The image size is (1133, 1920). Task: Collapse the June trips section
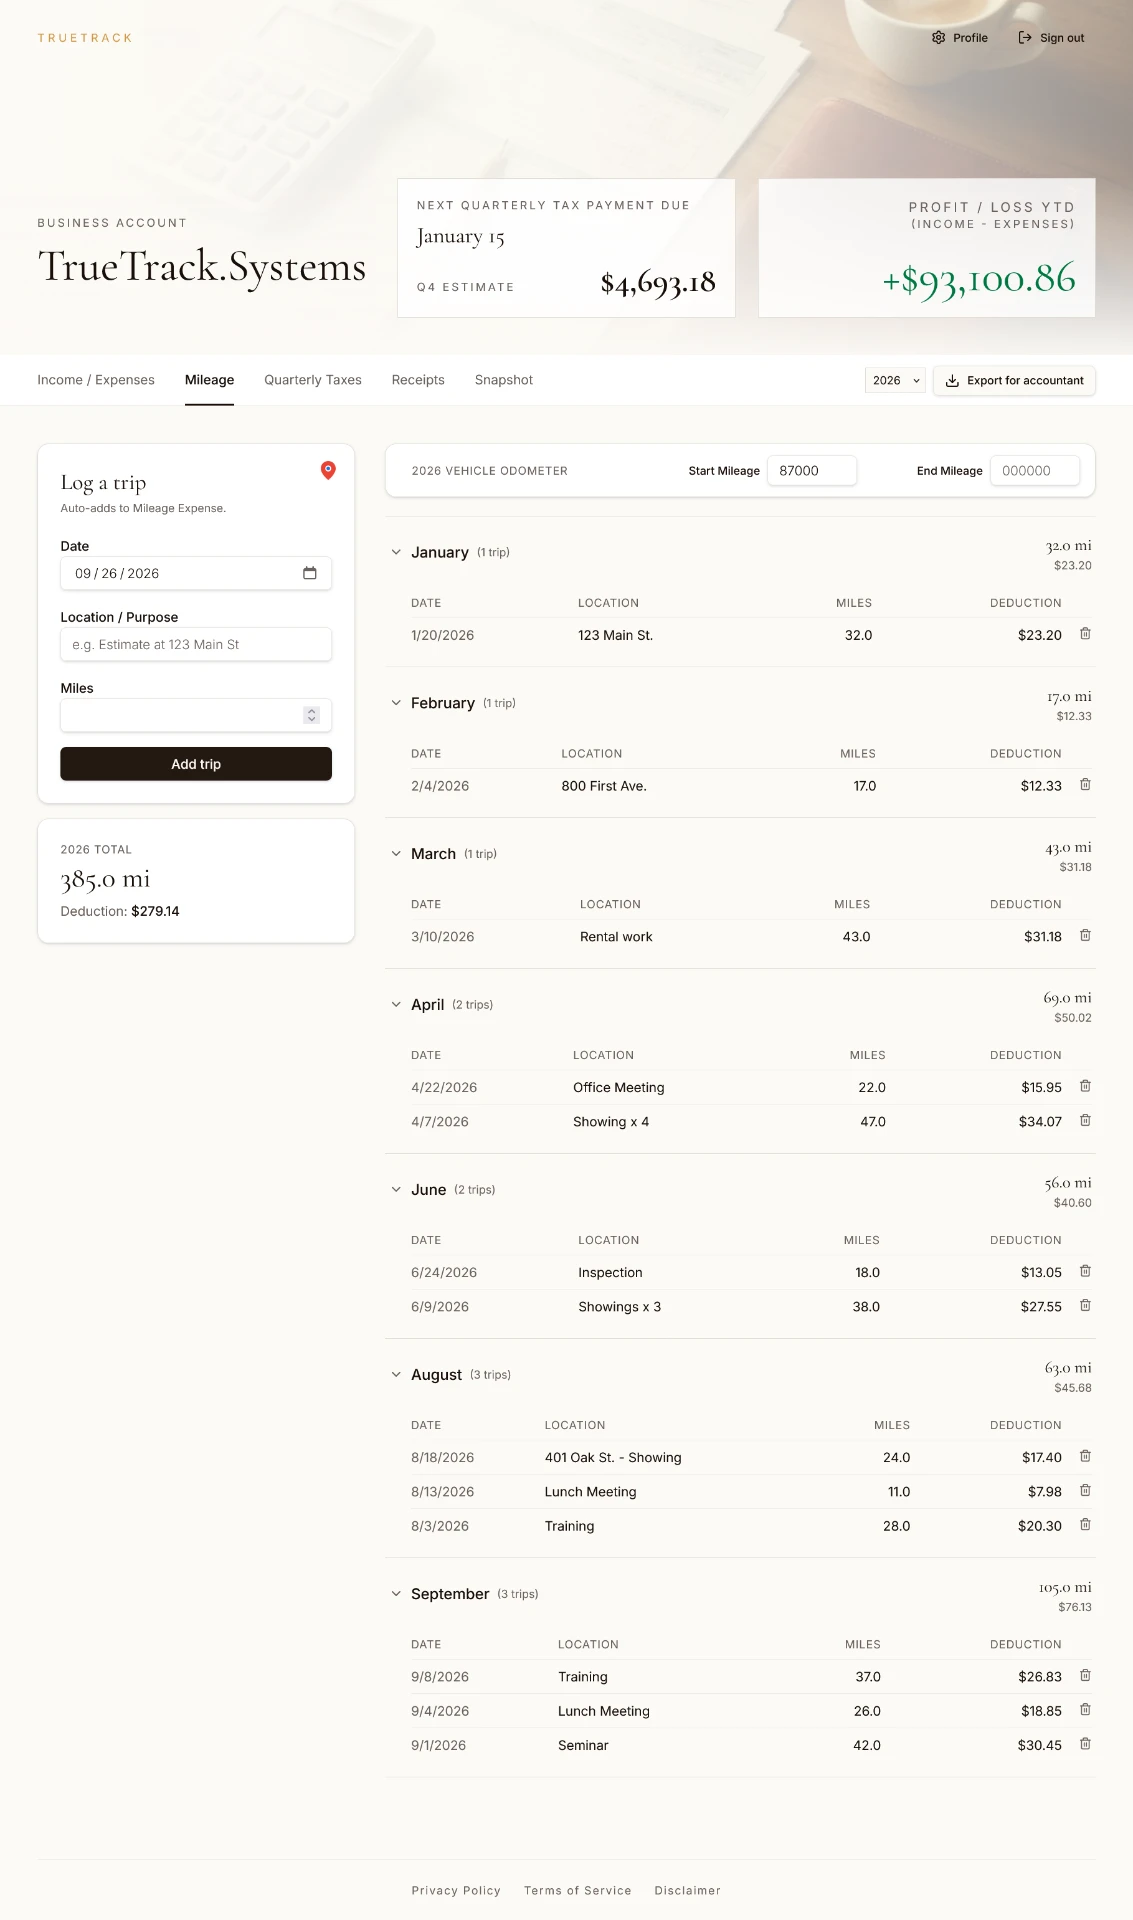pos(396,1189)
